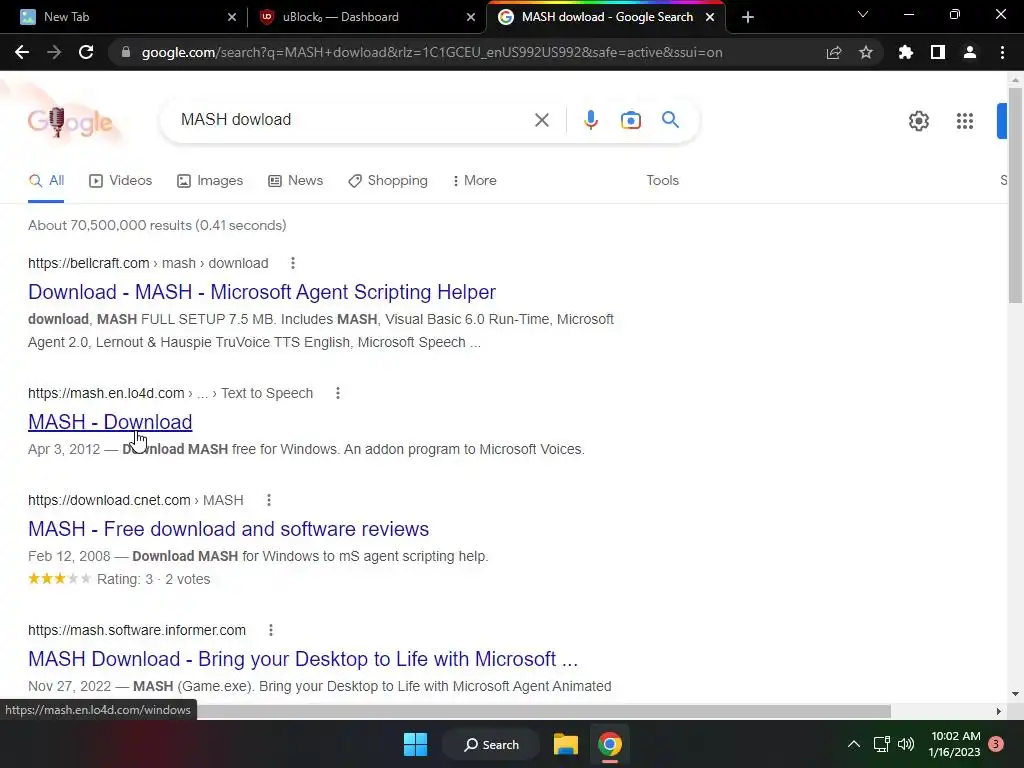Image resolution: width=1024 pixels, height=768 pixels.
Task: Open File Explorer from taskbar
Action: click(x=566, y=744)
